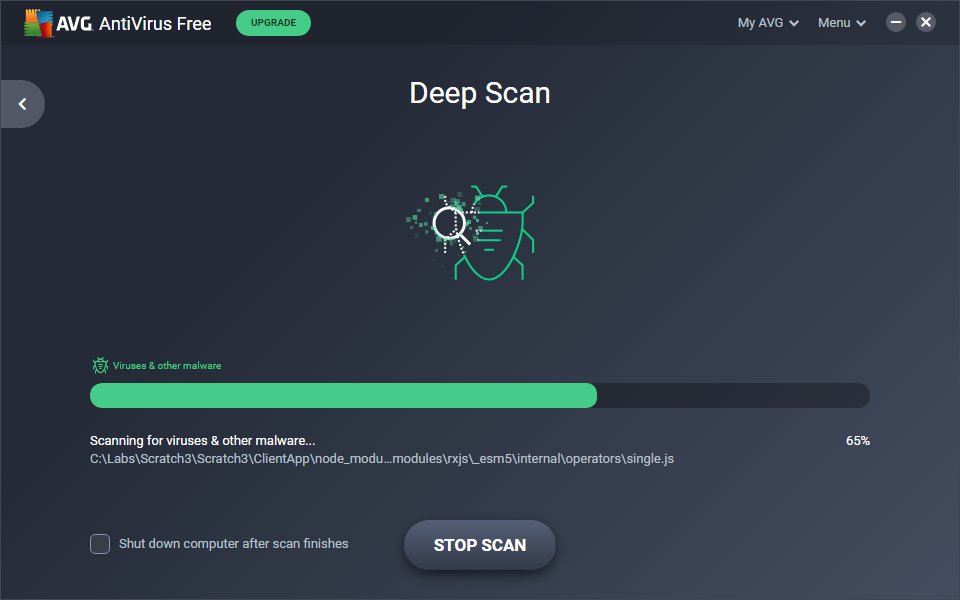Click the magnifying glass in the scan graphic

pyautogui.click(x=452, y=224)
